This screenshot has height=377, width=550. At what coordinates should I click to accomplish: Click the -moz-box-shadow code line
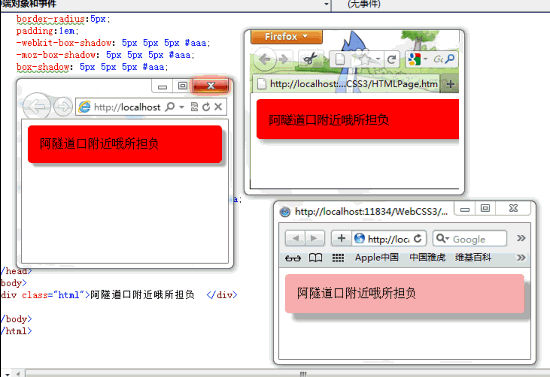(x=105, y=55)
